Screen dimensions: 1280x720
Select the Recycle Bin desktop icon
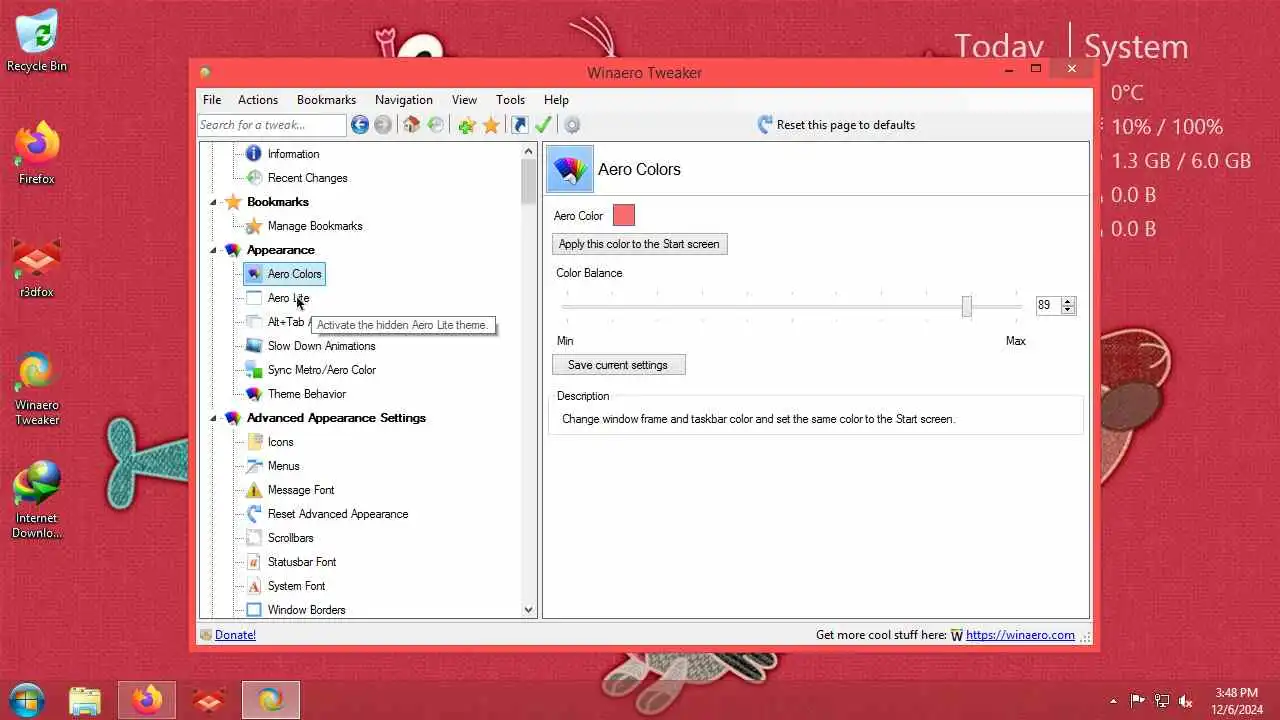(37, 42)
